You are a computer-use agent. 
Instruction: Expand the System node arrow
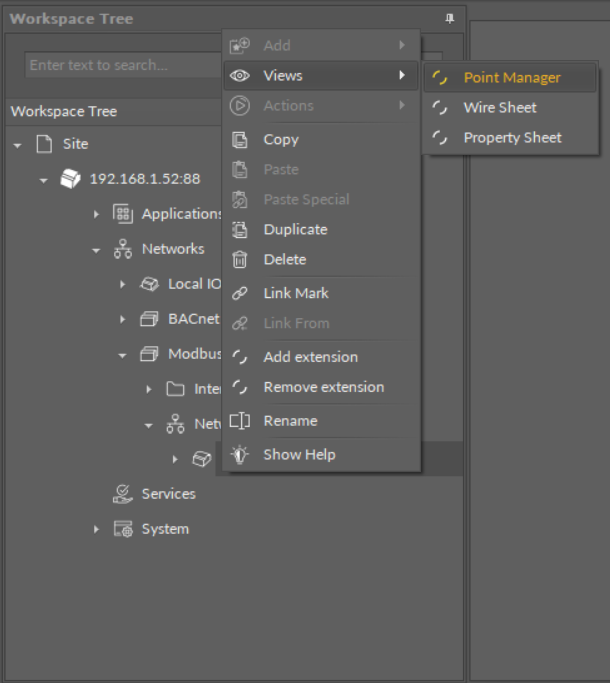(x=97, y=529)
